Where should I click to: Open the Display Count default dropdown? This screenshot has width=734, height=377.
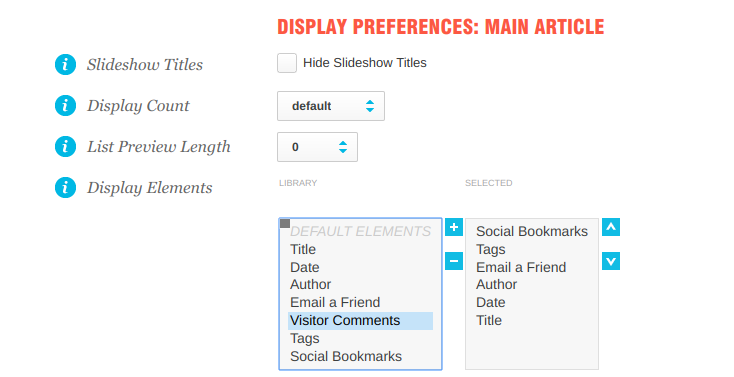click(x=331, y=106)
